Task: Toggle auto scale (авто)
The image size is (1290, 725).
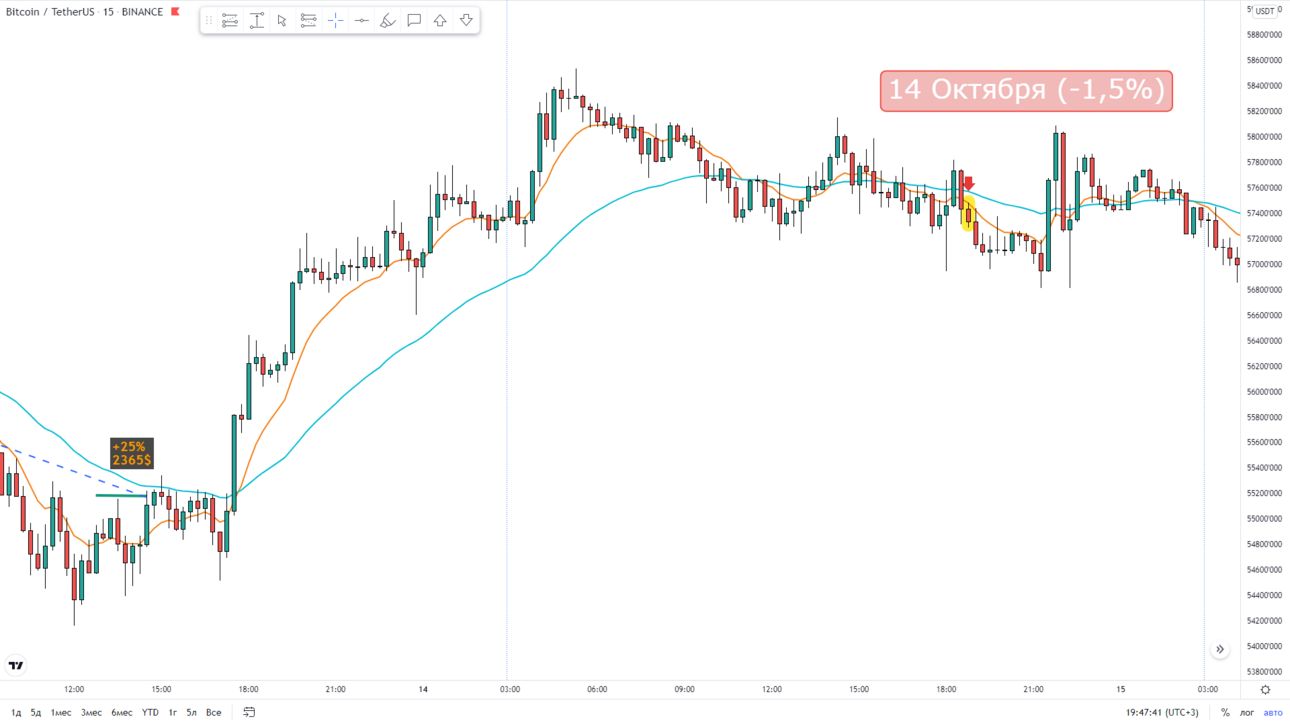Action: coord(1273,713)
